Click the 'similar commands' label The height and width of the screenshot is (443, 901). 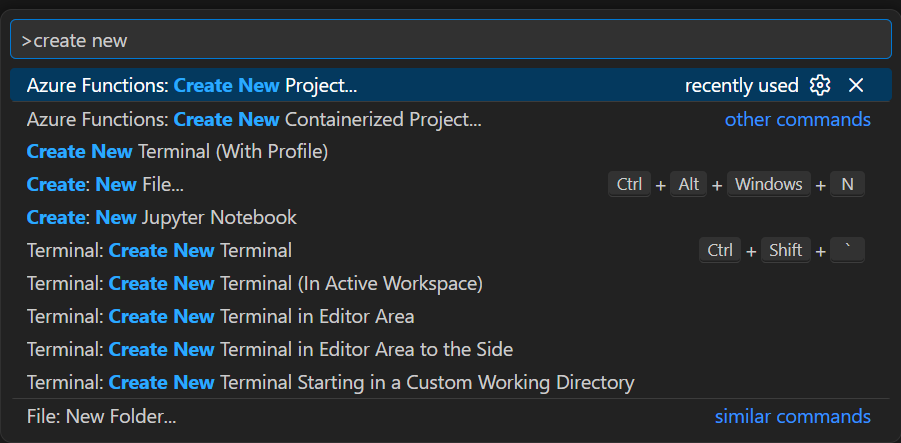792,416
